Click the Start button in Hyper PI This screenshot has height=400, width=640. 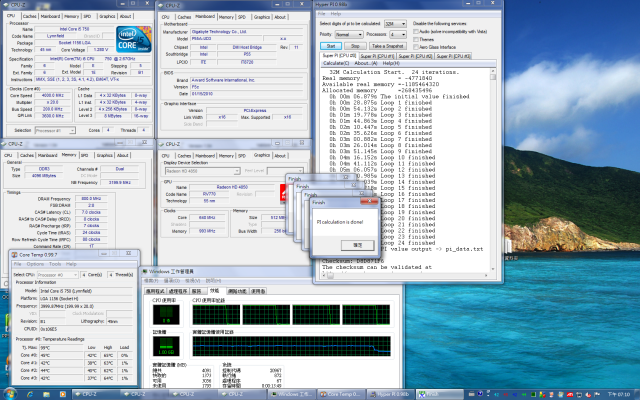[331, 46]
